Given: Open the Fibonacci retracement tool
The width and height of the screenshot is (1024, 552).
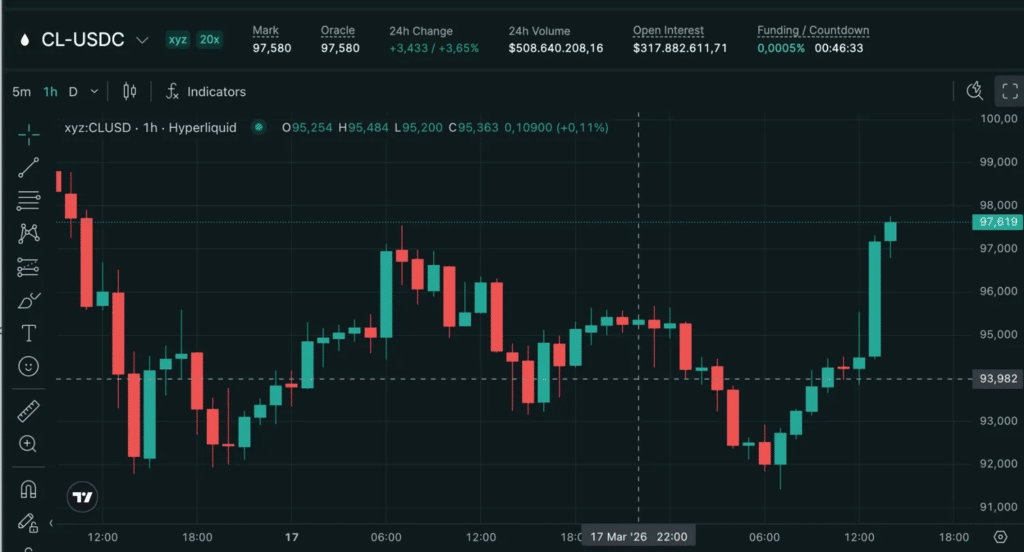Looking at the screenshot, I should pos(28,201).
